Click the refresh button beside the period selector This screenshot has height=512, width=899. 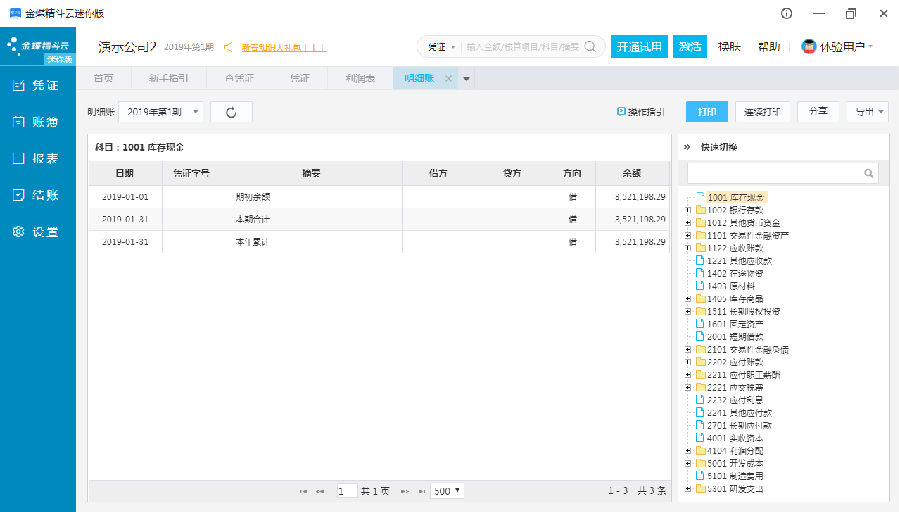pos(231,112)
